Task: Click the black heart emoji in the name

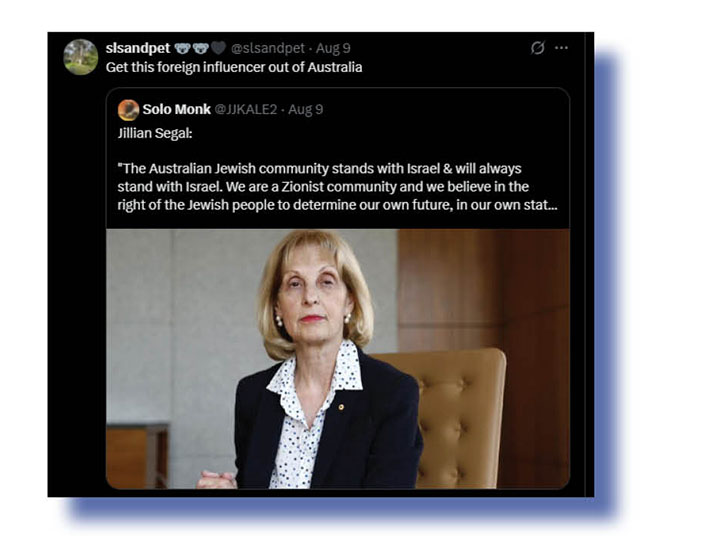Action: 218,47
